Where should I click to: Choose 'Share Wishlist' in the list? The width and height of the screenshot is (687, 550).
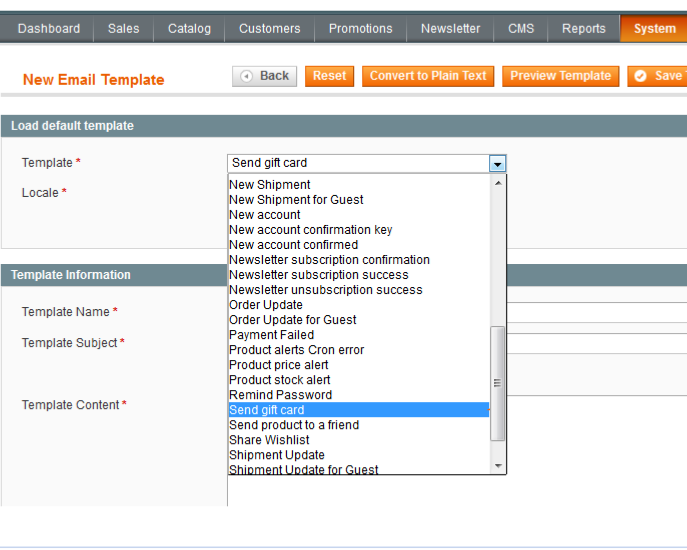(x=269, y=440)
